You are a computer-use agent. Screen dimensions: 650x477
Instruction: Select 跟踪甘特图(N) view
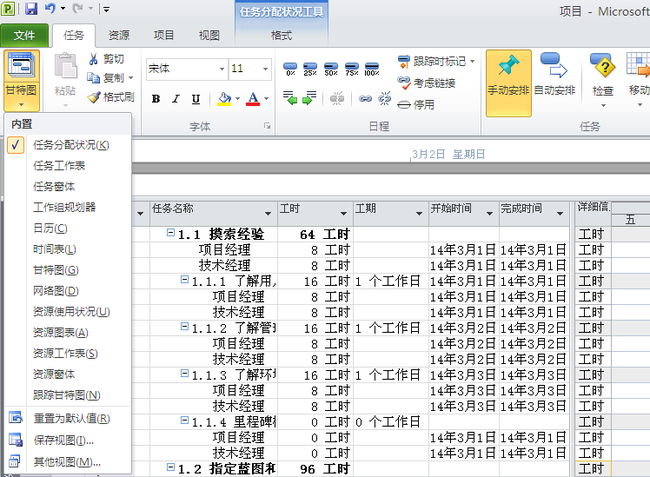coord(68,395)
